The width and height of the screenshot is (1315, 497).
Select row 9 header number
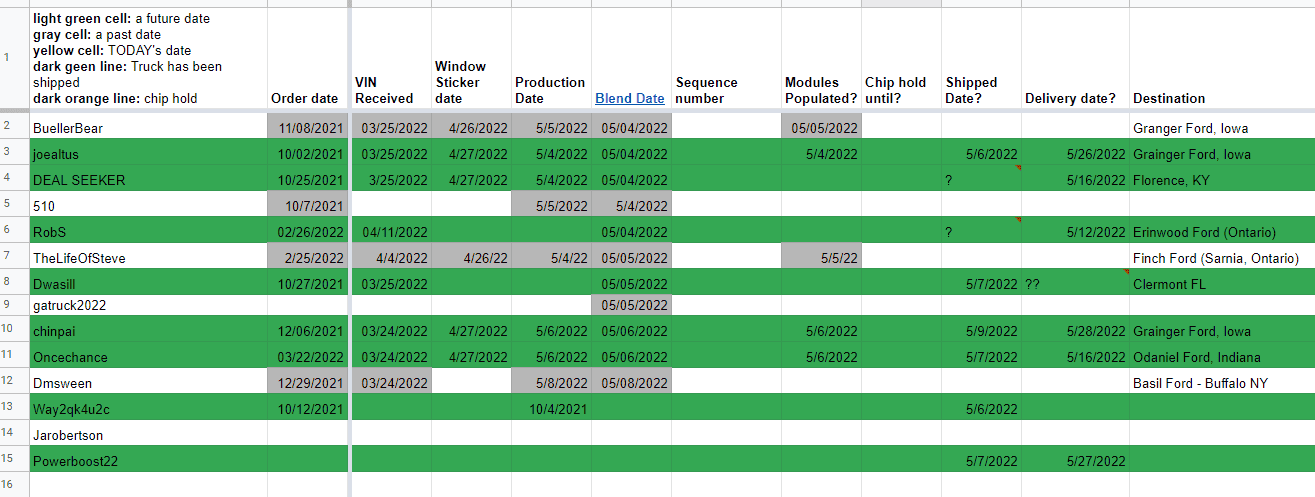tap(7, 305)
